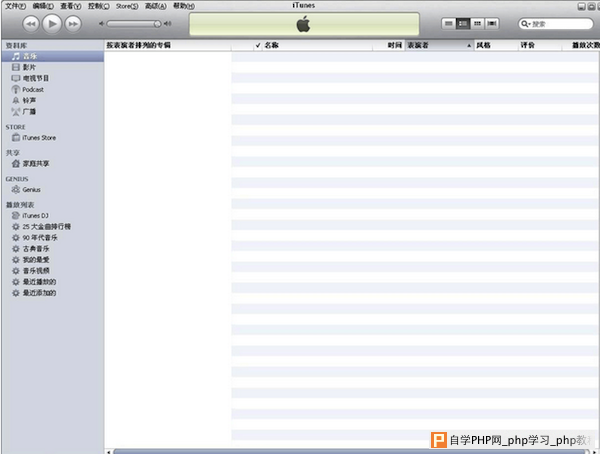Click the horizontal scrollbar

[x=350, y=452]
